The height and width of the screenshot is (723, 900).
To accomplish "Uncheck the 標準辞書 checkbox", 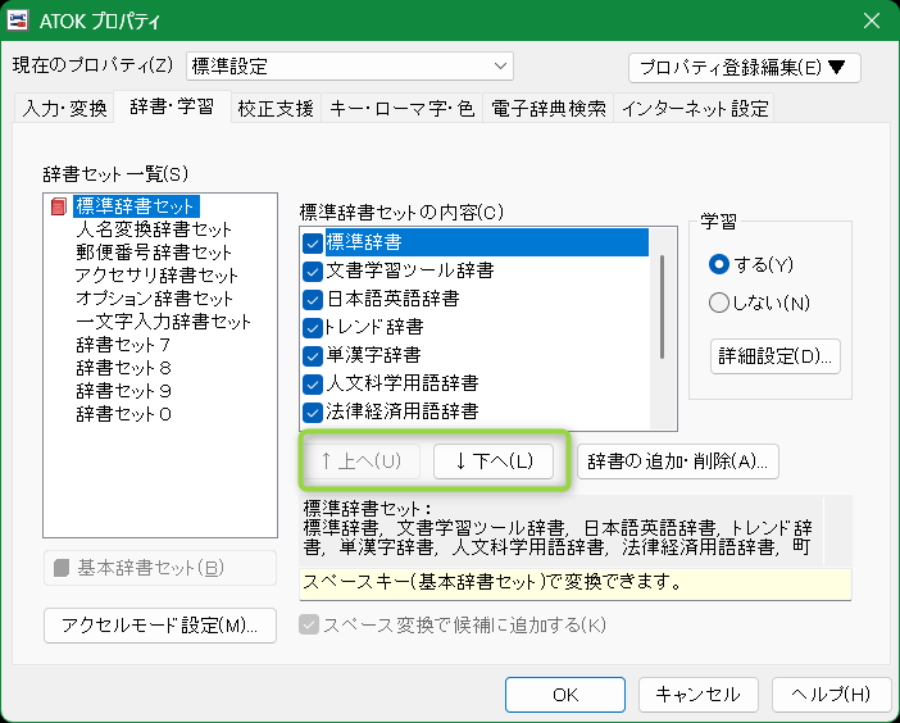I will pyautogui.click(x=312, y=243).
